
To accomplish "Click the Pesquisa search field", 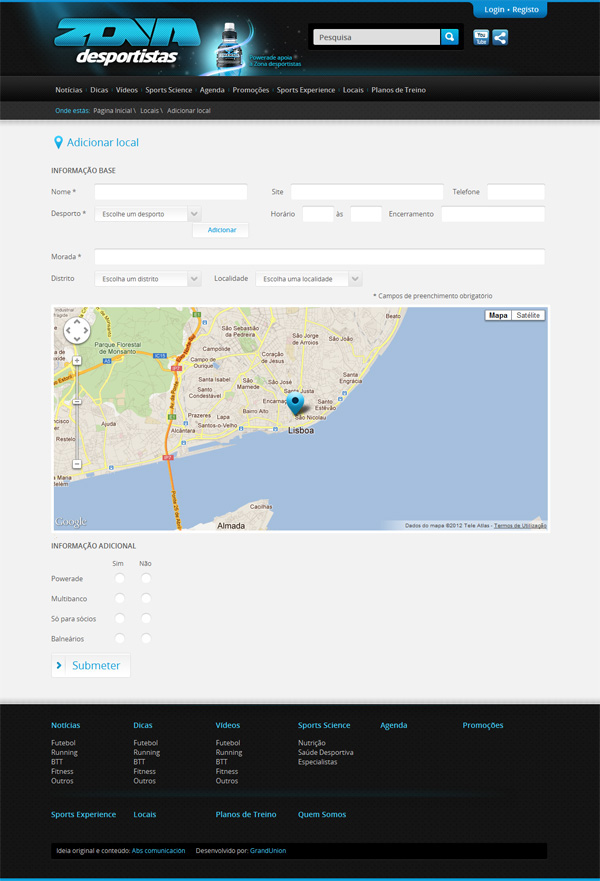I will pos(376,37).
